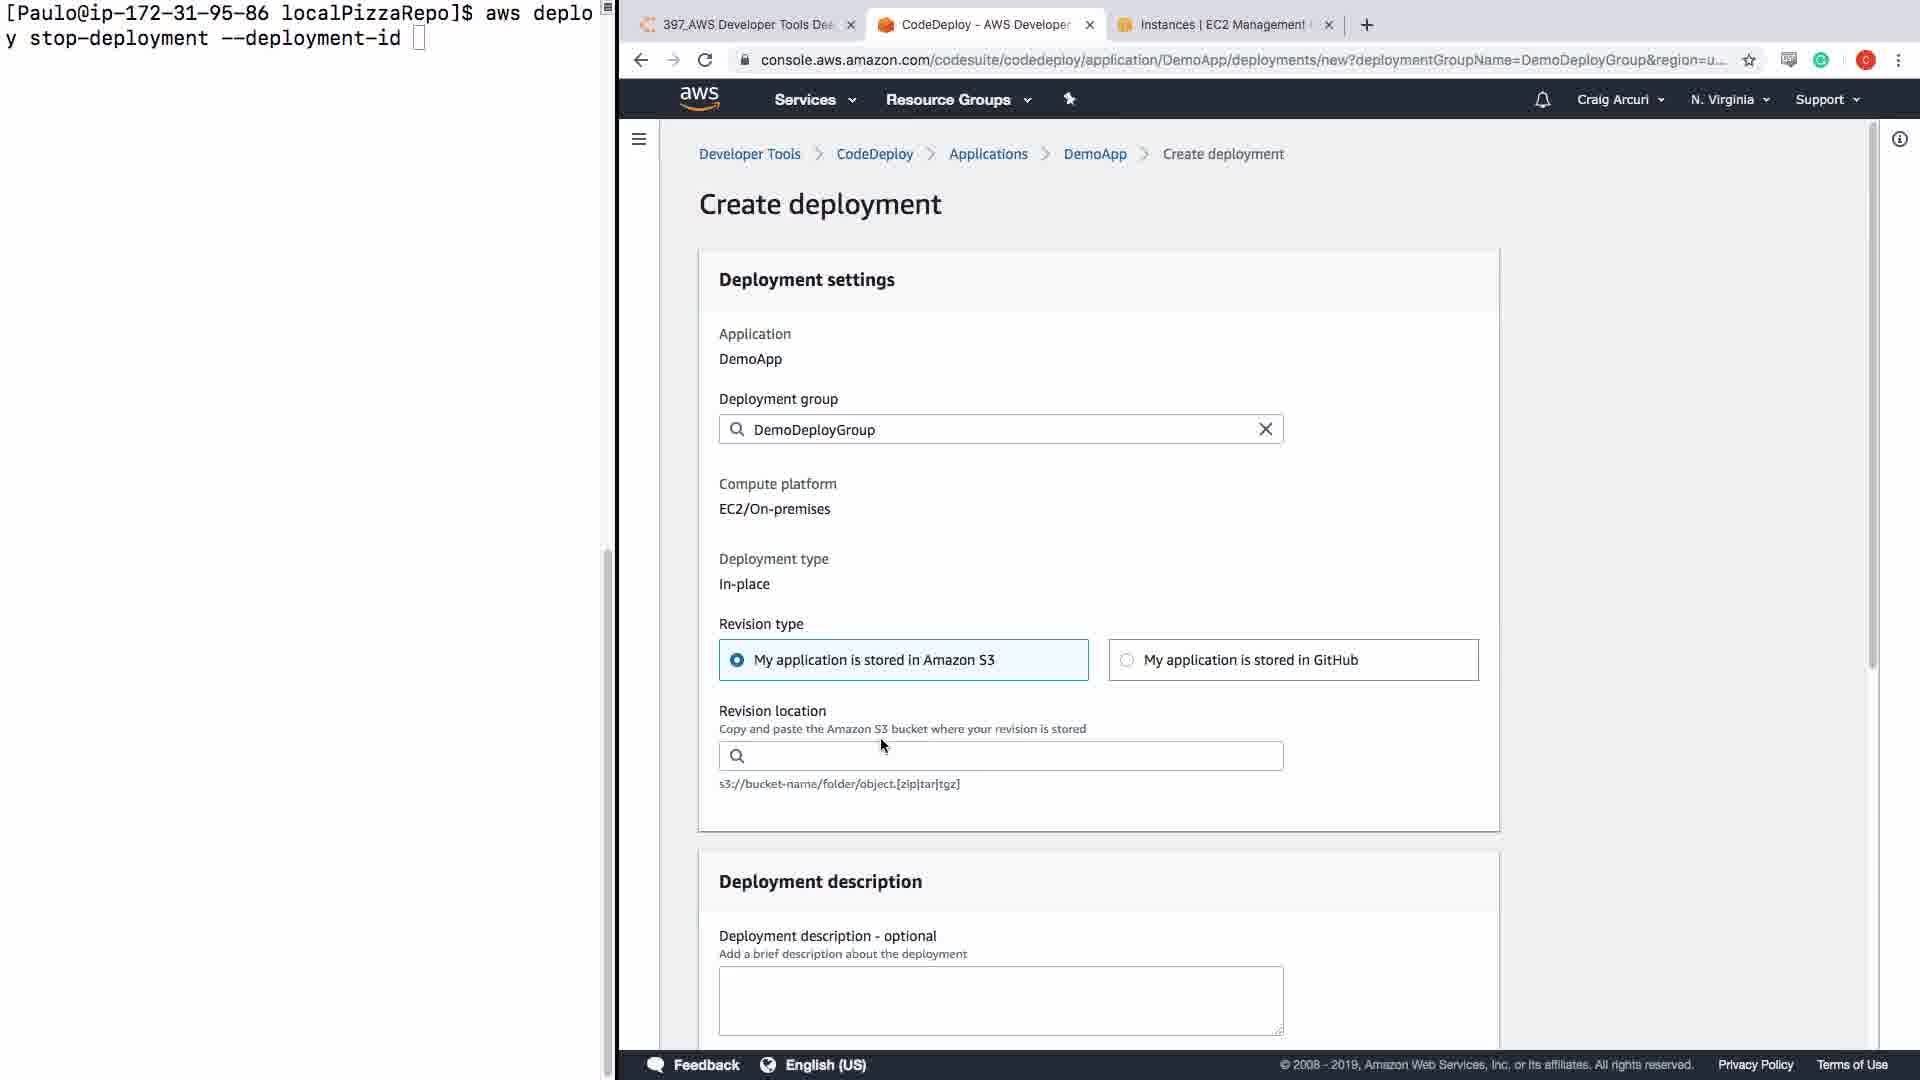Go to the DemoApp breadcrumb link
1920x1080 pixels.
click(1094, 154)
